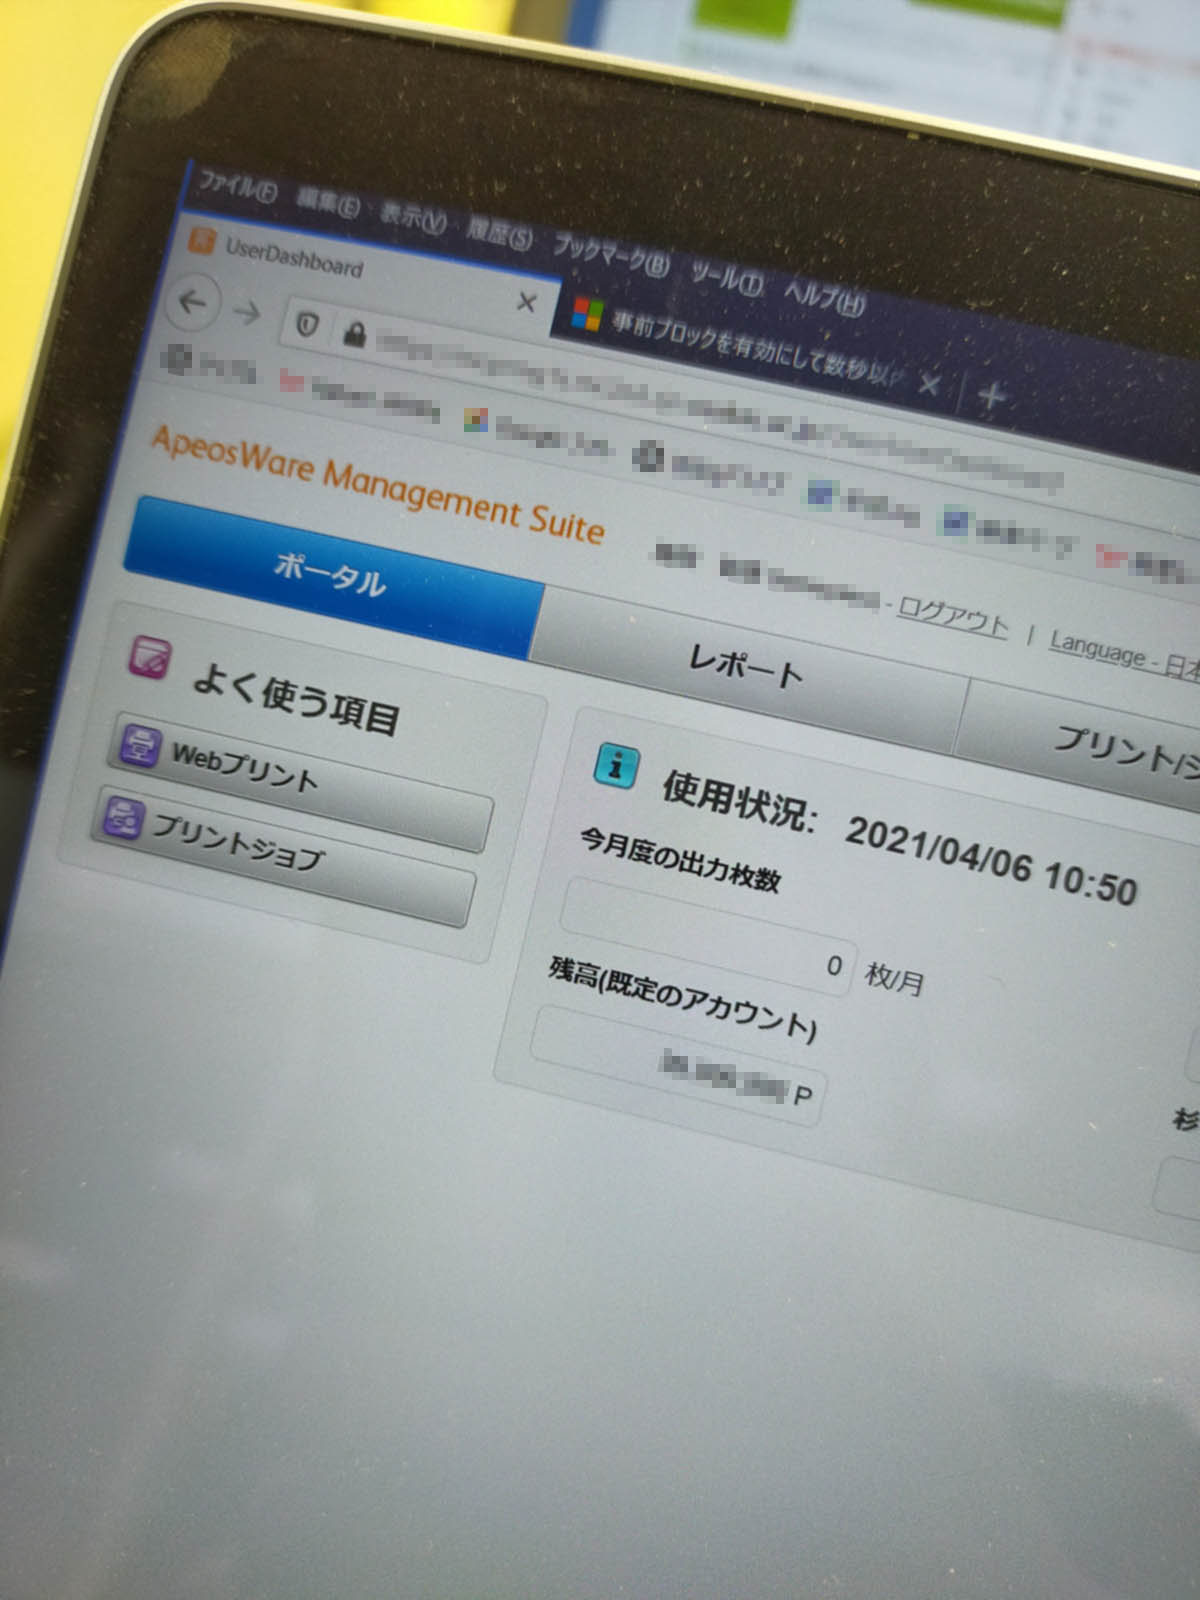Click the 残高(既定のアカウント) label
Image resolution: width=1200 pixels, height=1600 pixels.
tap(683, 999)
